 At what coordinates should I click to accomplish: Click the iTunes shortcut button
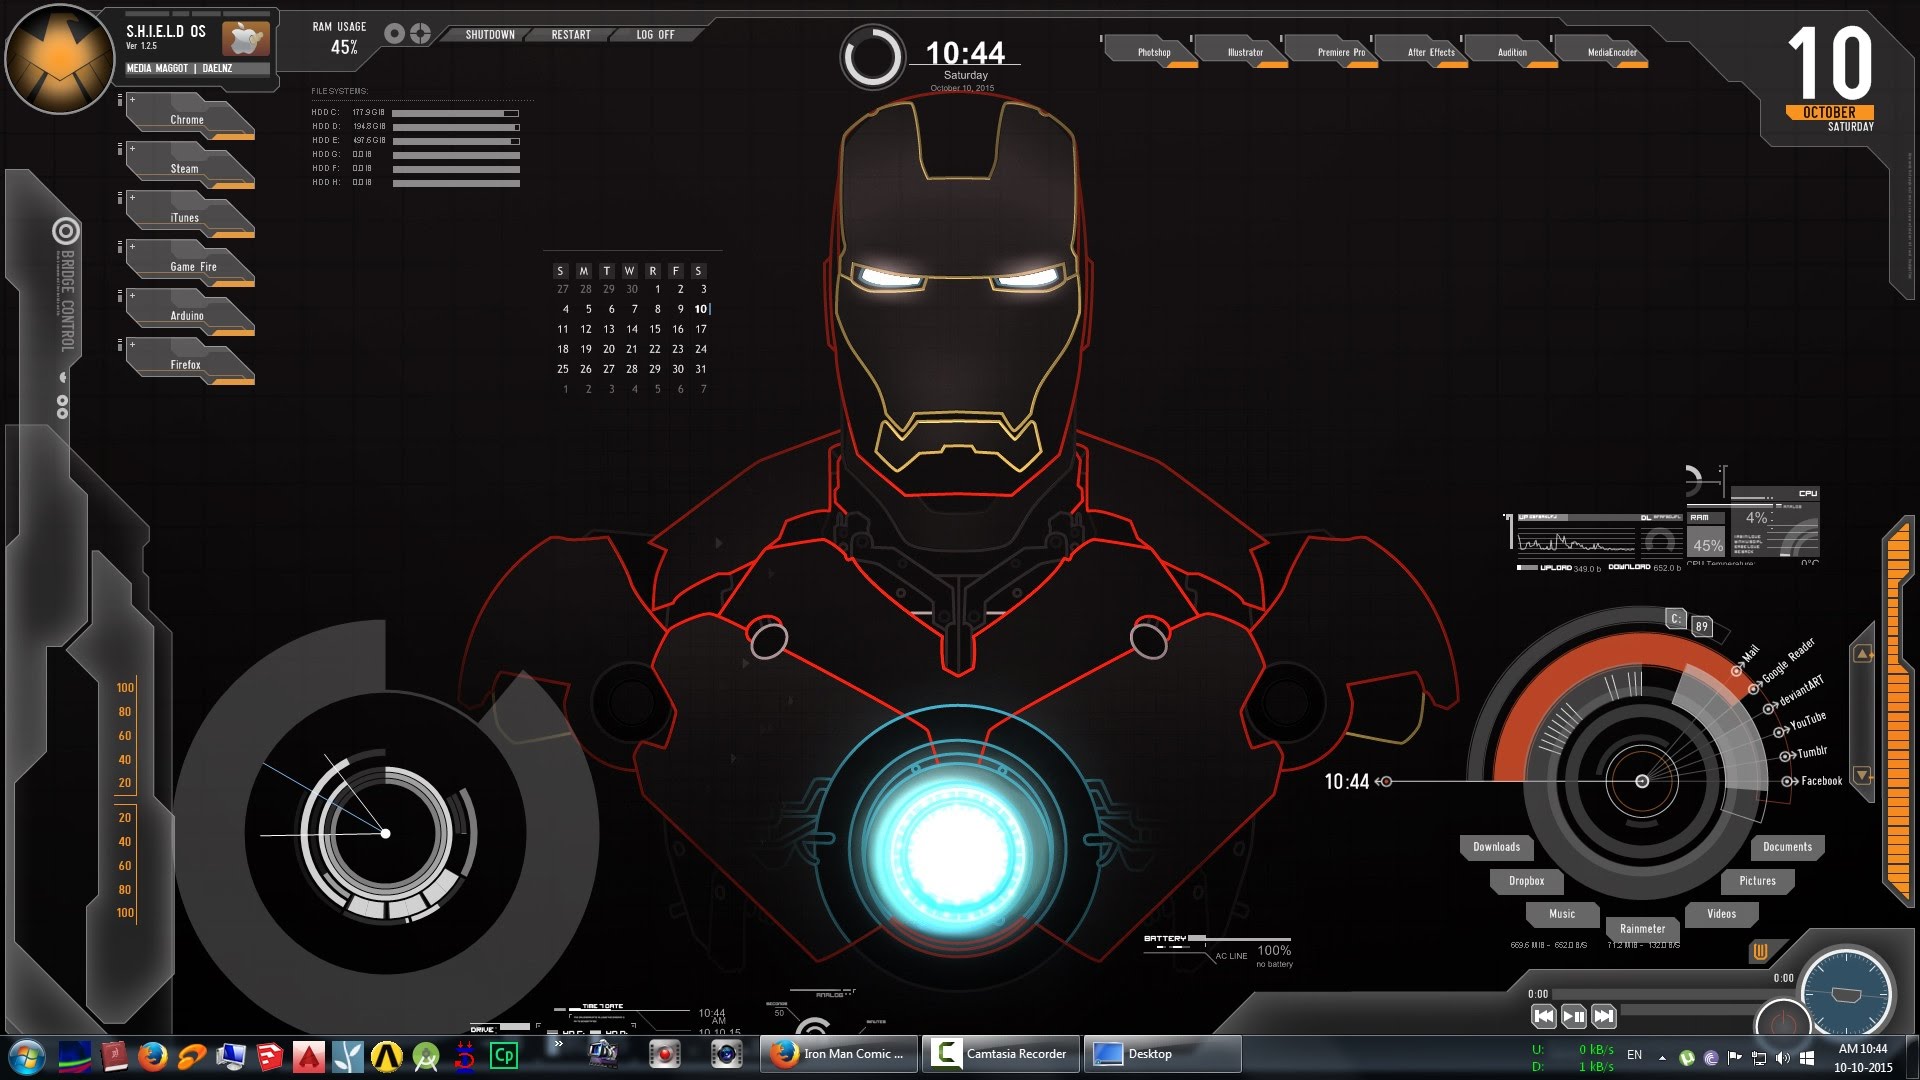point(185,216)
